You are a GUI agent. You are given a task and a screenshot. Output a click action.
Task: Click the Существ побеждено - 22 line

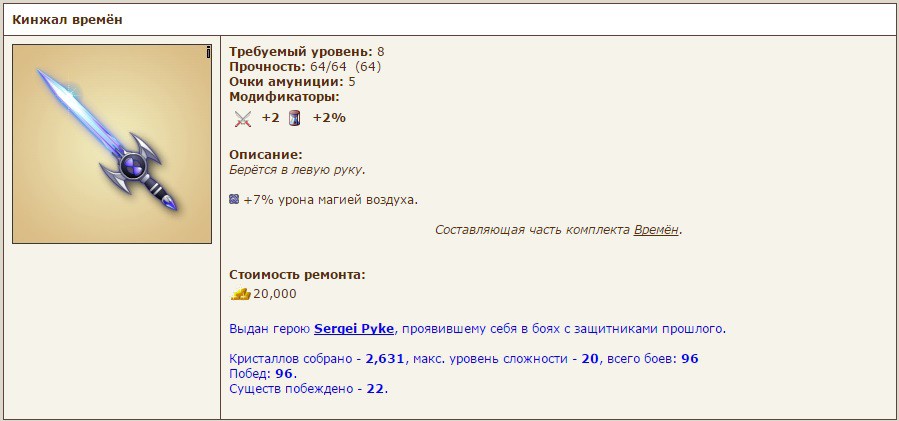308,389
